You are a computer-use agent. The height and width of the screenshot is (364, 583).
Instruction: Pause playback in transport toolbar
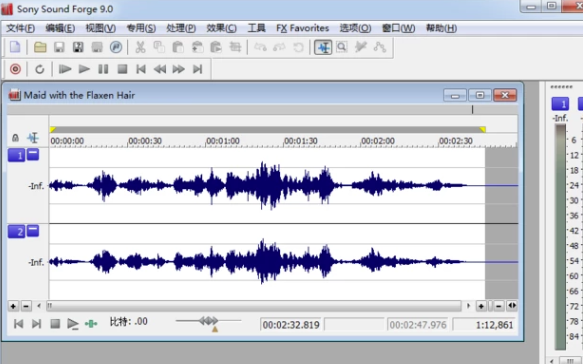[x=103, y=69]
